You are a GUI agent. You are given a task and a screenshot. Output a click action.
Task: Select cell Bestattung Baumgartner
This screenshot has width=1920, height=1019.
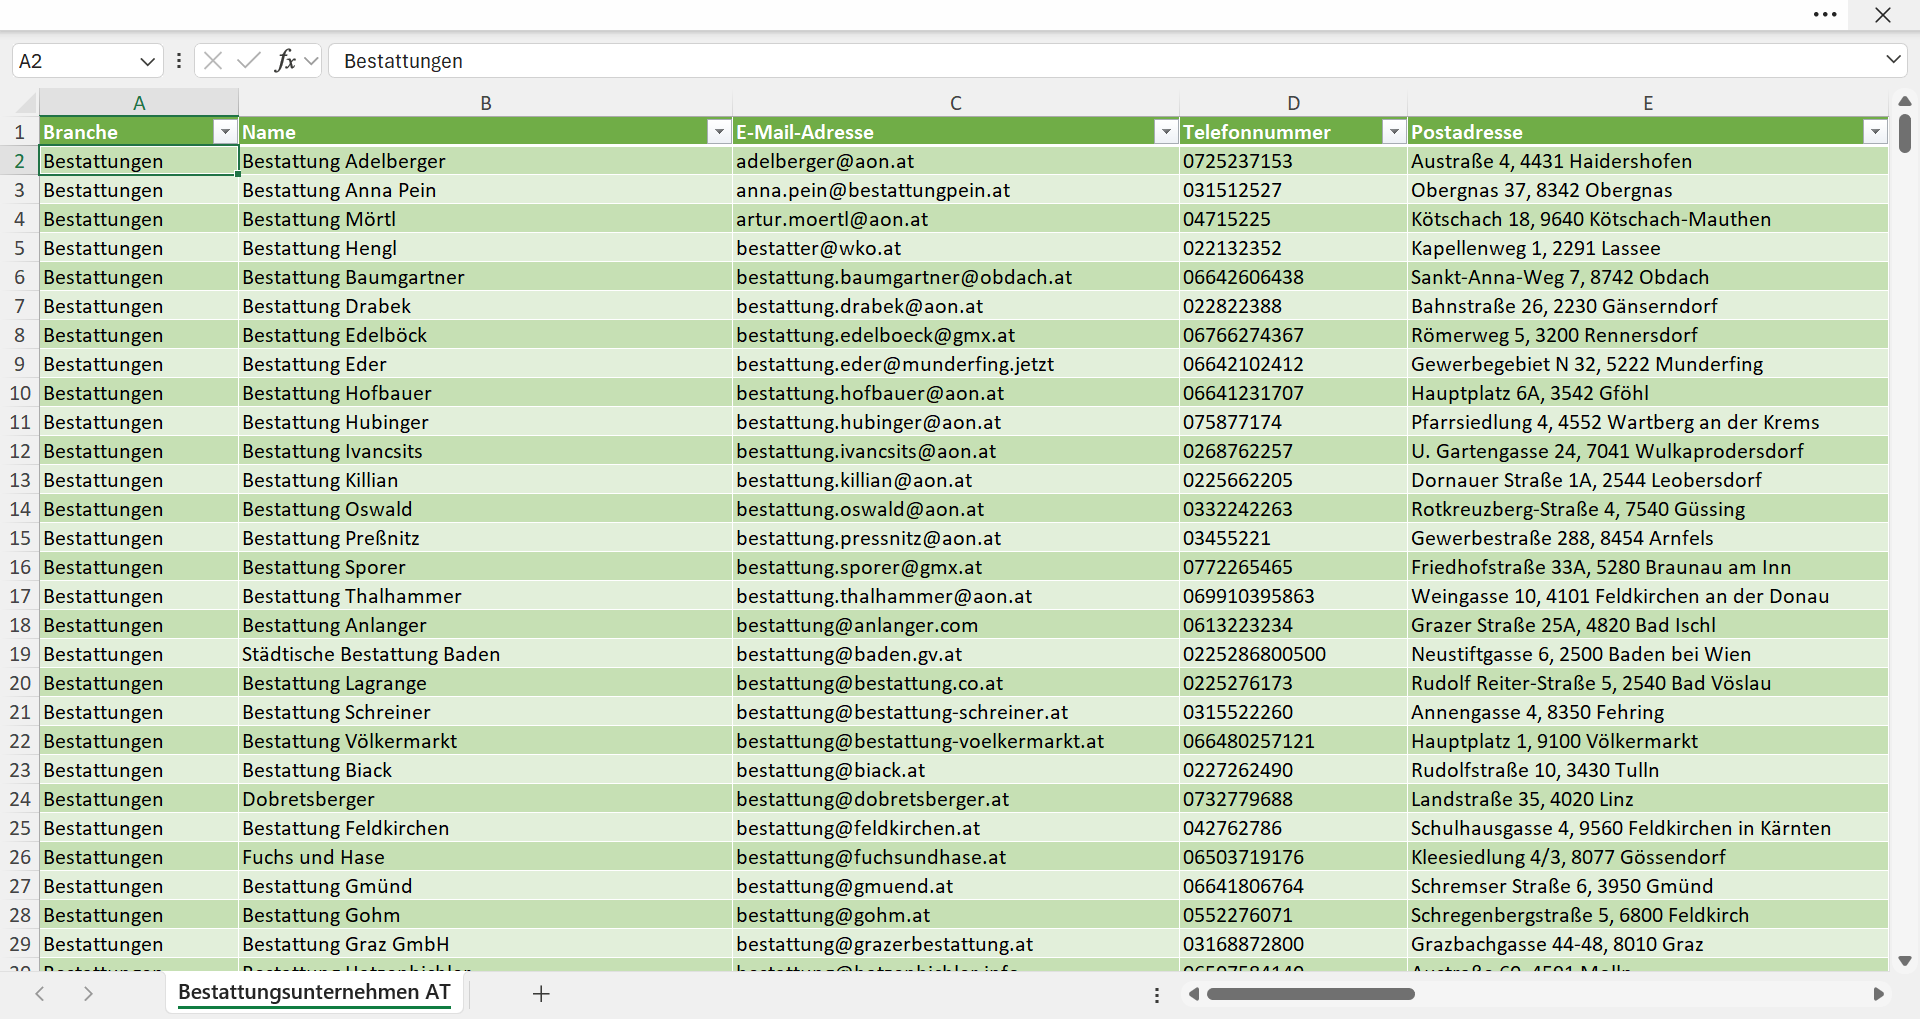(x=485, y=277)
